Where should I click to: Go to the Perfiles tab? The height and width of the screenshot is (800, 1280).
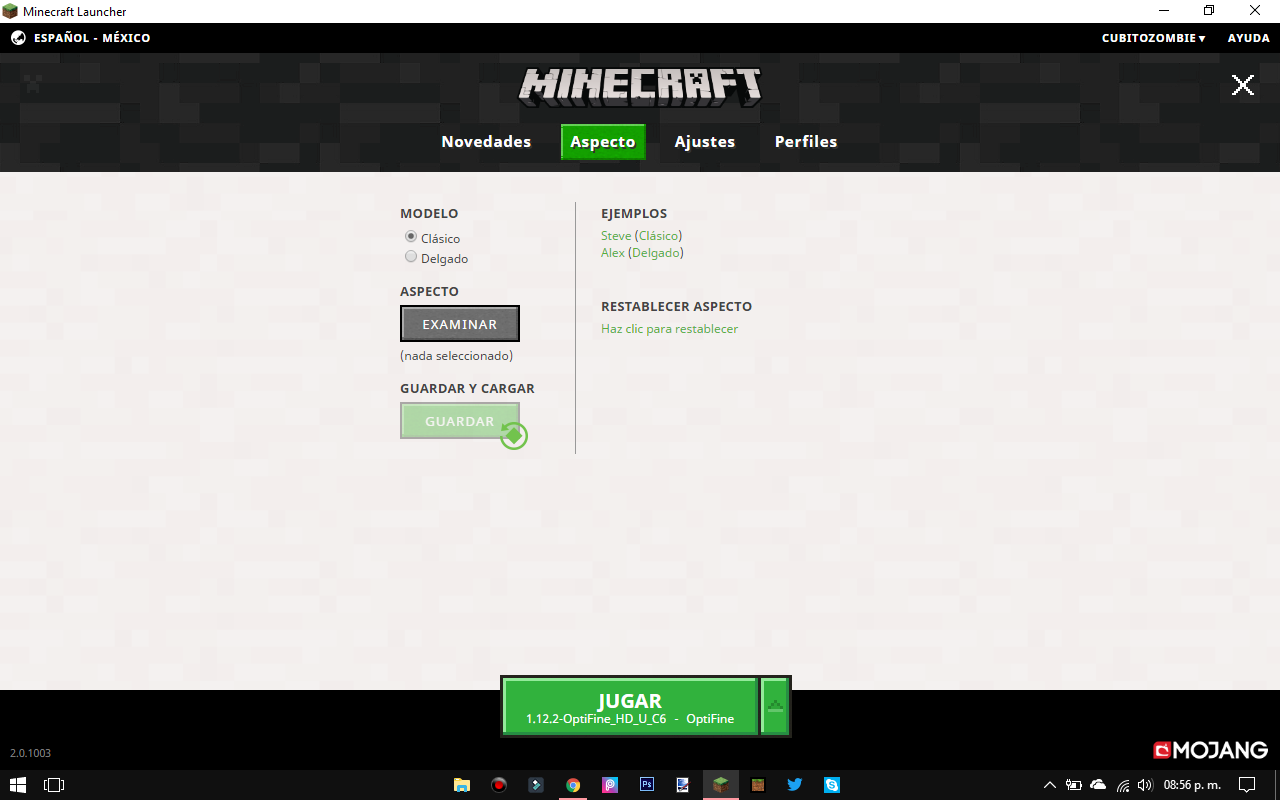(806, 142)
